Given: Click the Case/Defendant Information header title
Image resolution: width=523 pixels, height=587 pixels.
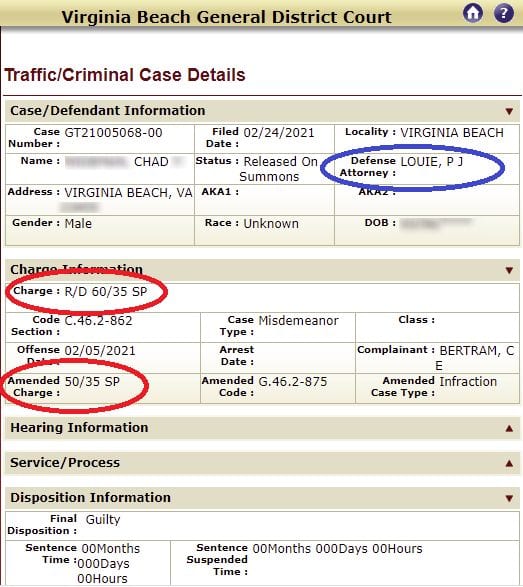Looking at the screenshot, I should pos(108,111).
